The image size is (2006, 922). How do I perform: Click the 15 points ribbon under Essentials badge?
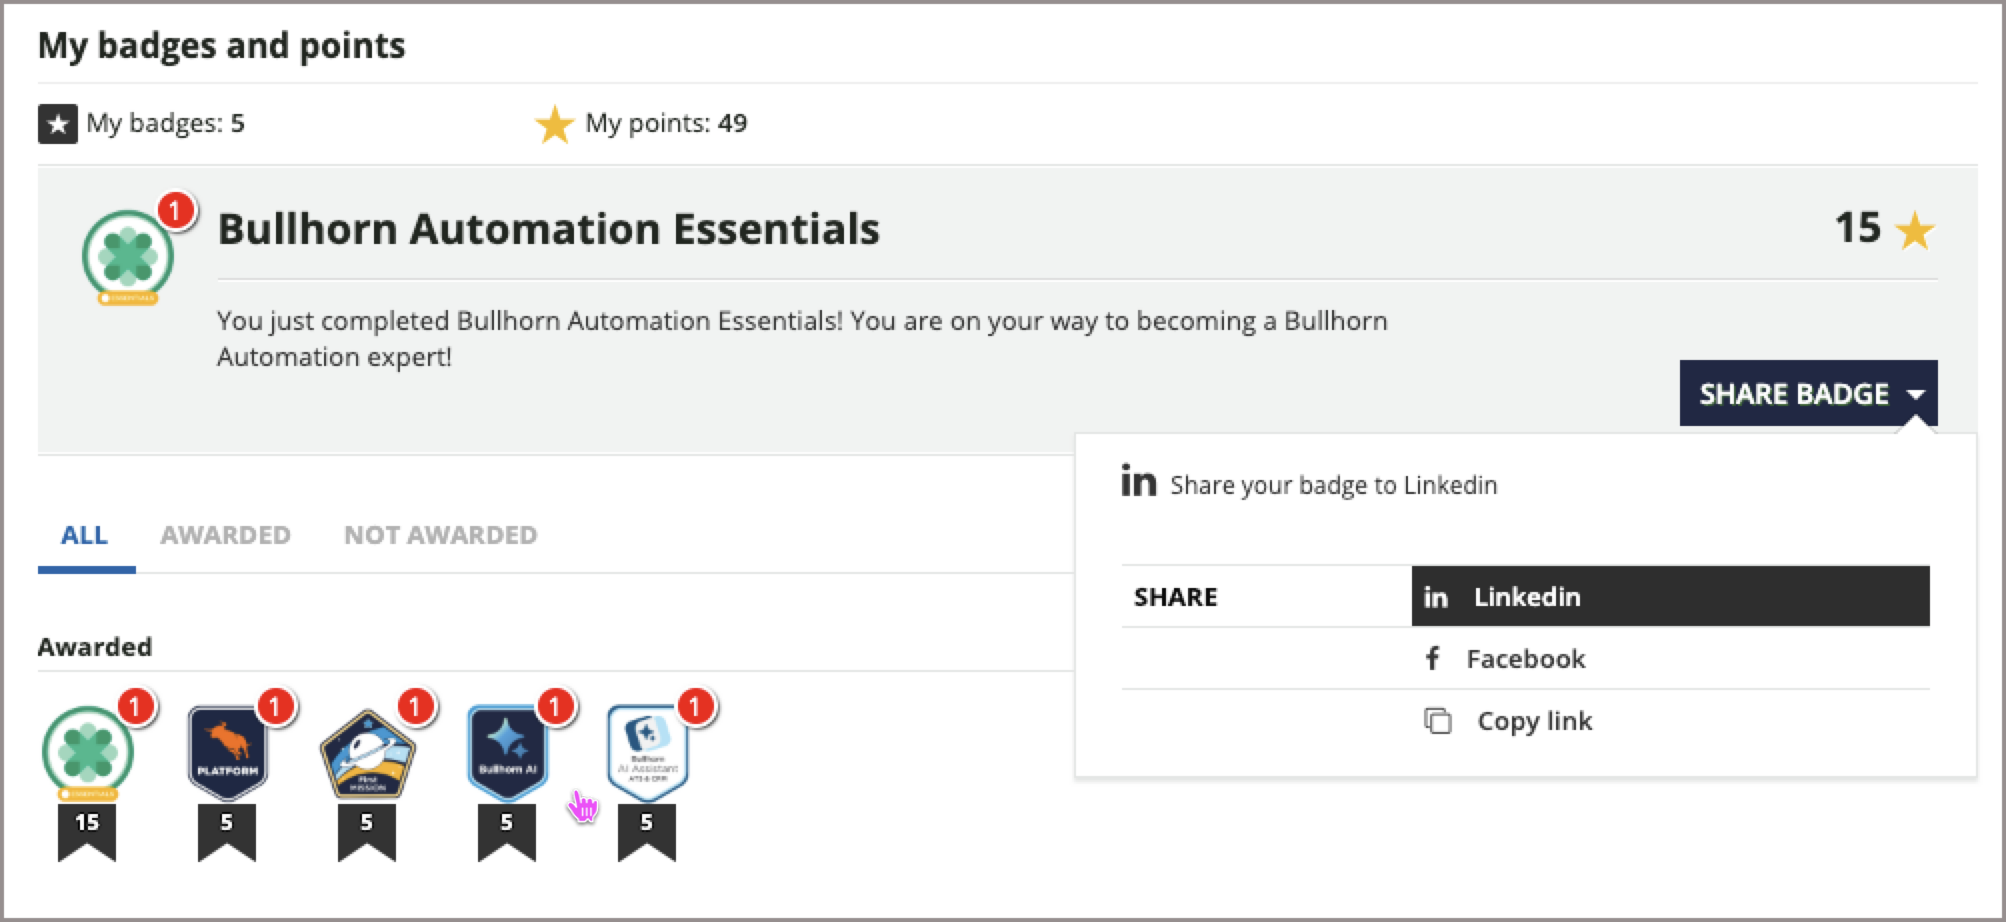tap(87, 832)
